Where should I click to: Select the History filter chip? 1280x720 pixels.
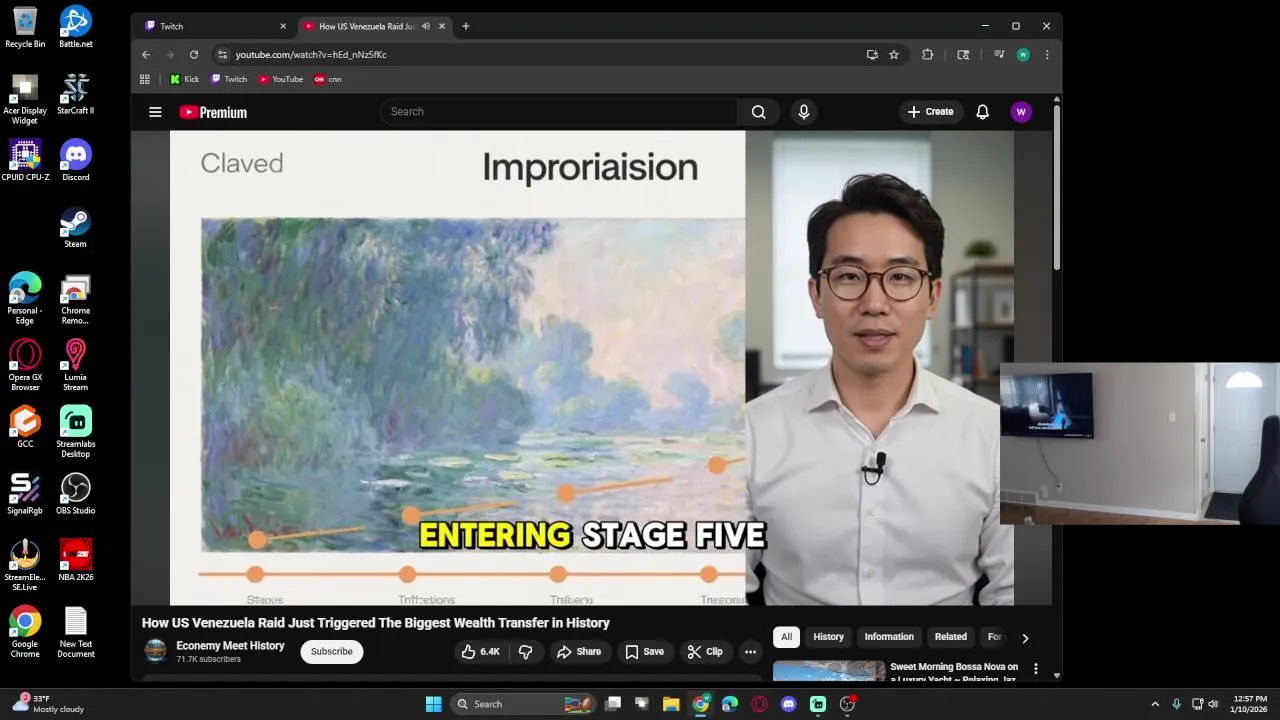(828, 637)
